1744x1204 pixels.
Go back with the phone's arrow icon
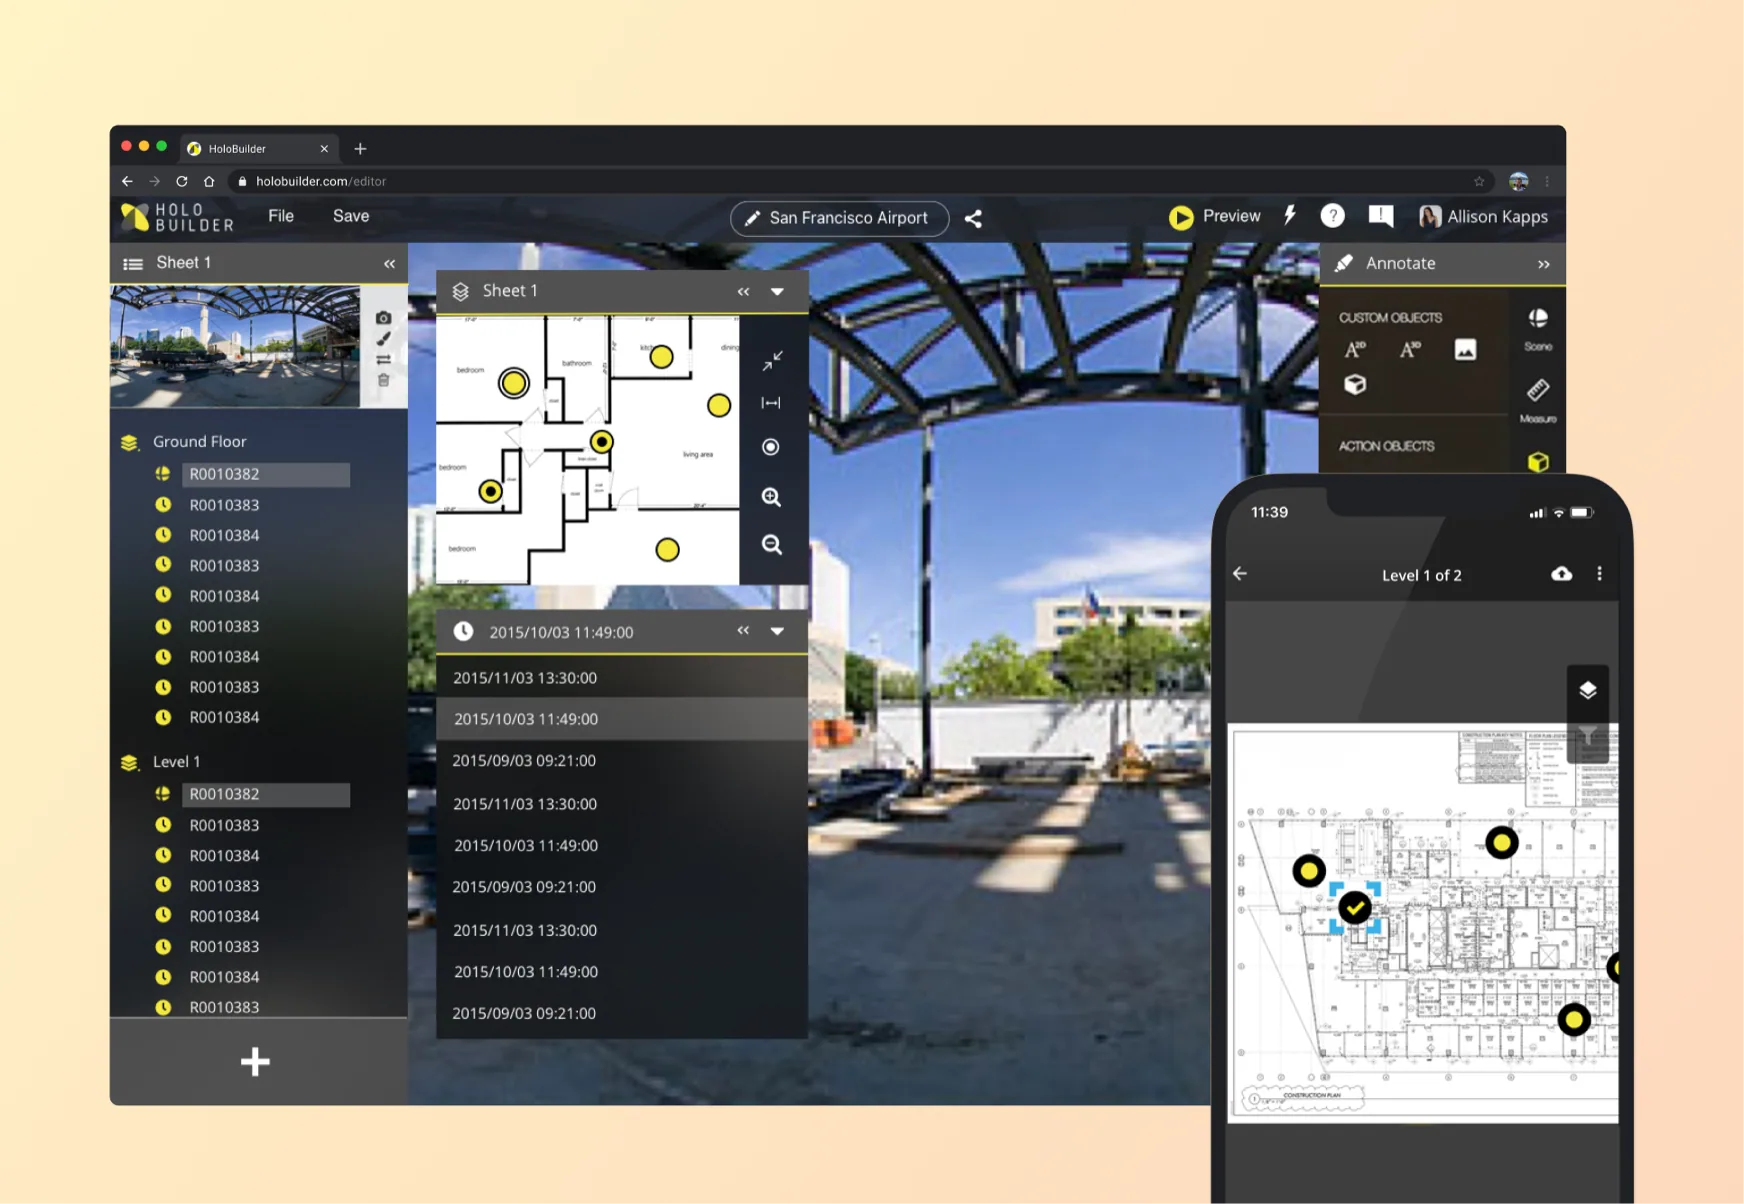click(x=1240, y=574)
